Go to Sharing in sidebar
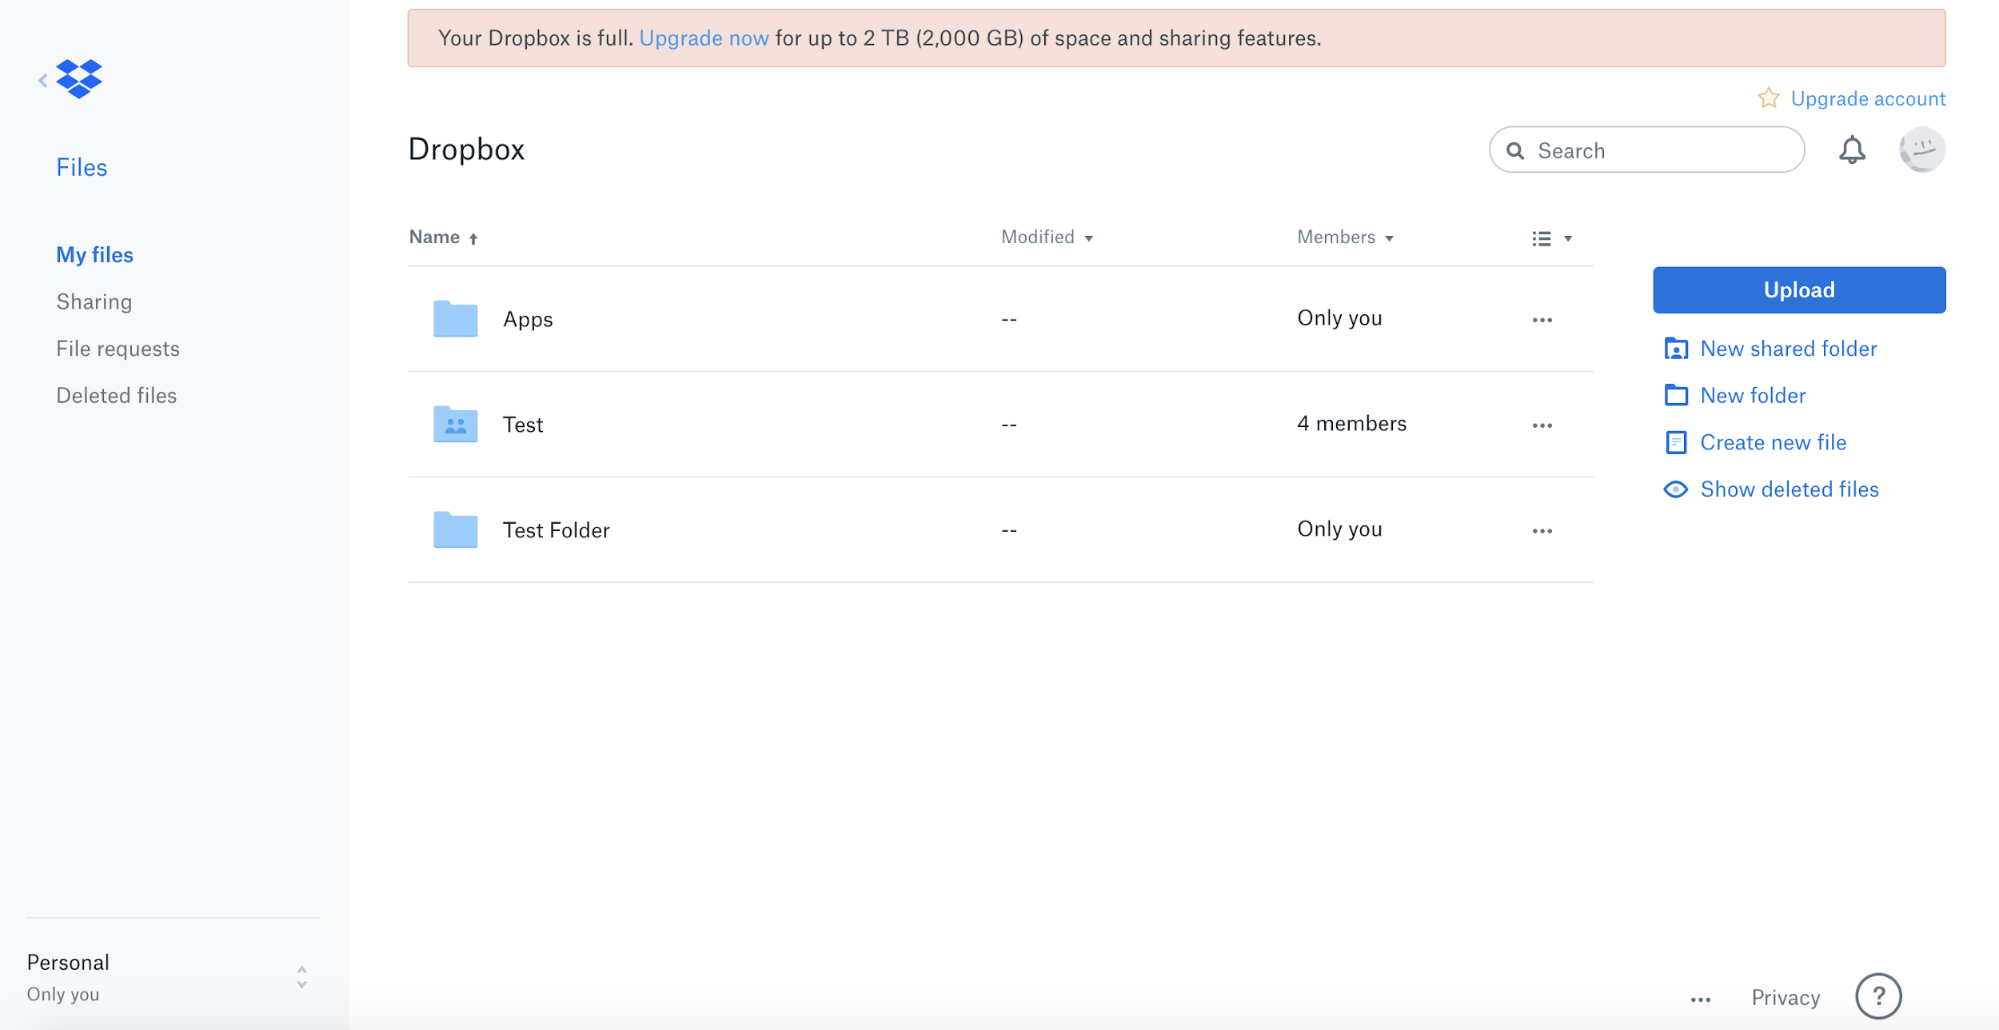The image size is (1999, 1030). [x=94, y=302]
